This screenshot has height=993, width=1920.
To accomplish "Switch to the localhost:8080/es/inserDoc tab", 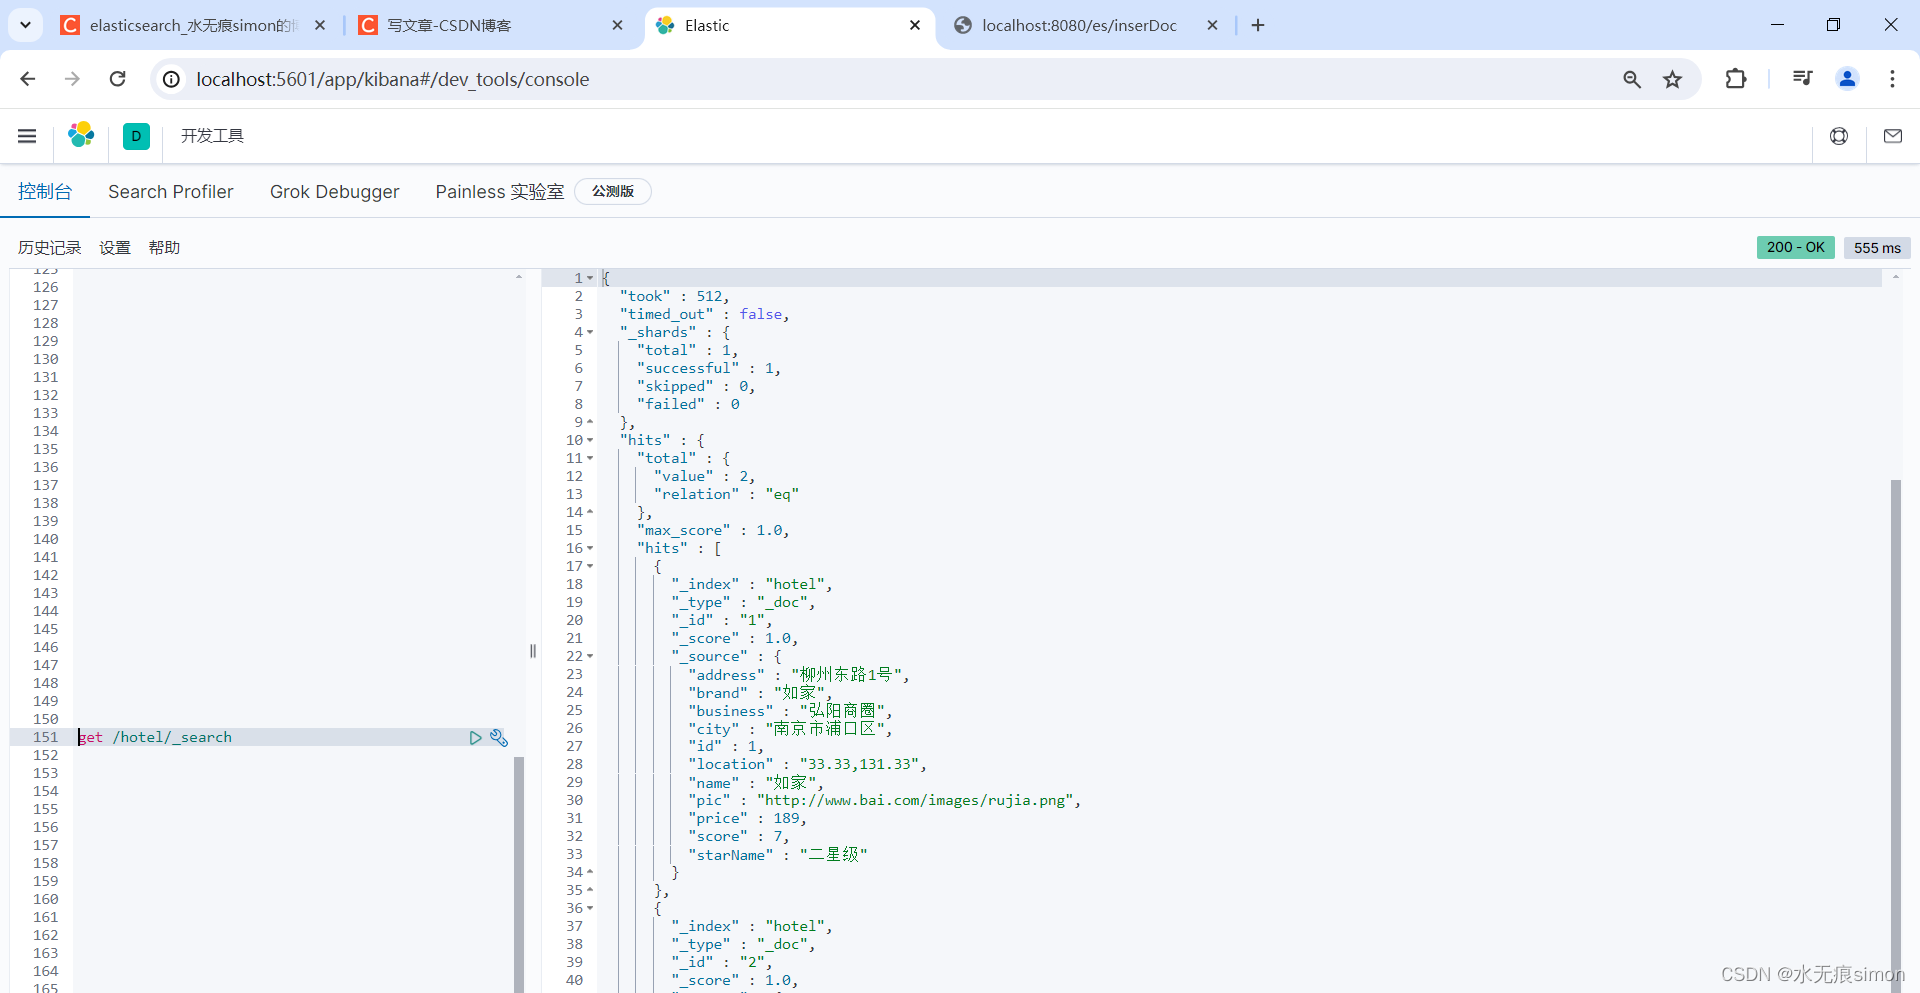I will [x=1078, y=25].
